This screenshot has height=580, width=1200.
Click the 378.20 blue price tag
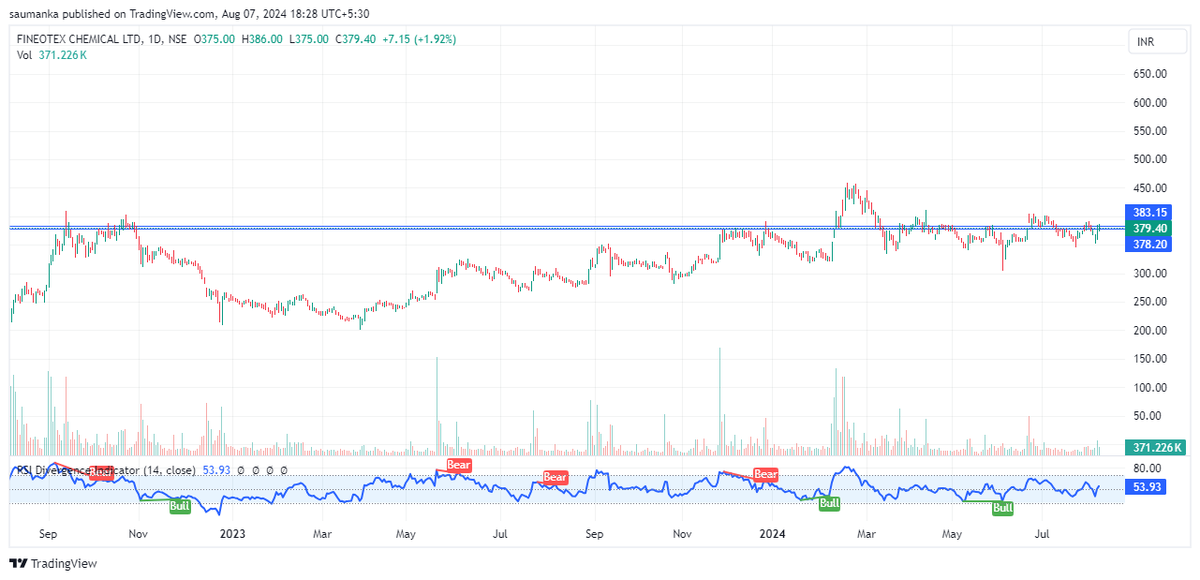click(1148, 243)
